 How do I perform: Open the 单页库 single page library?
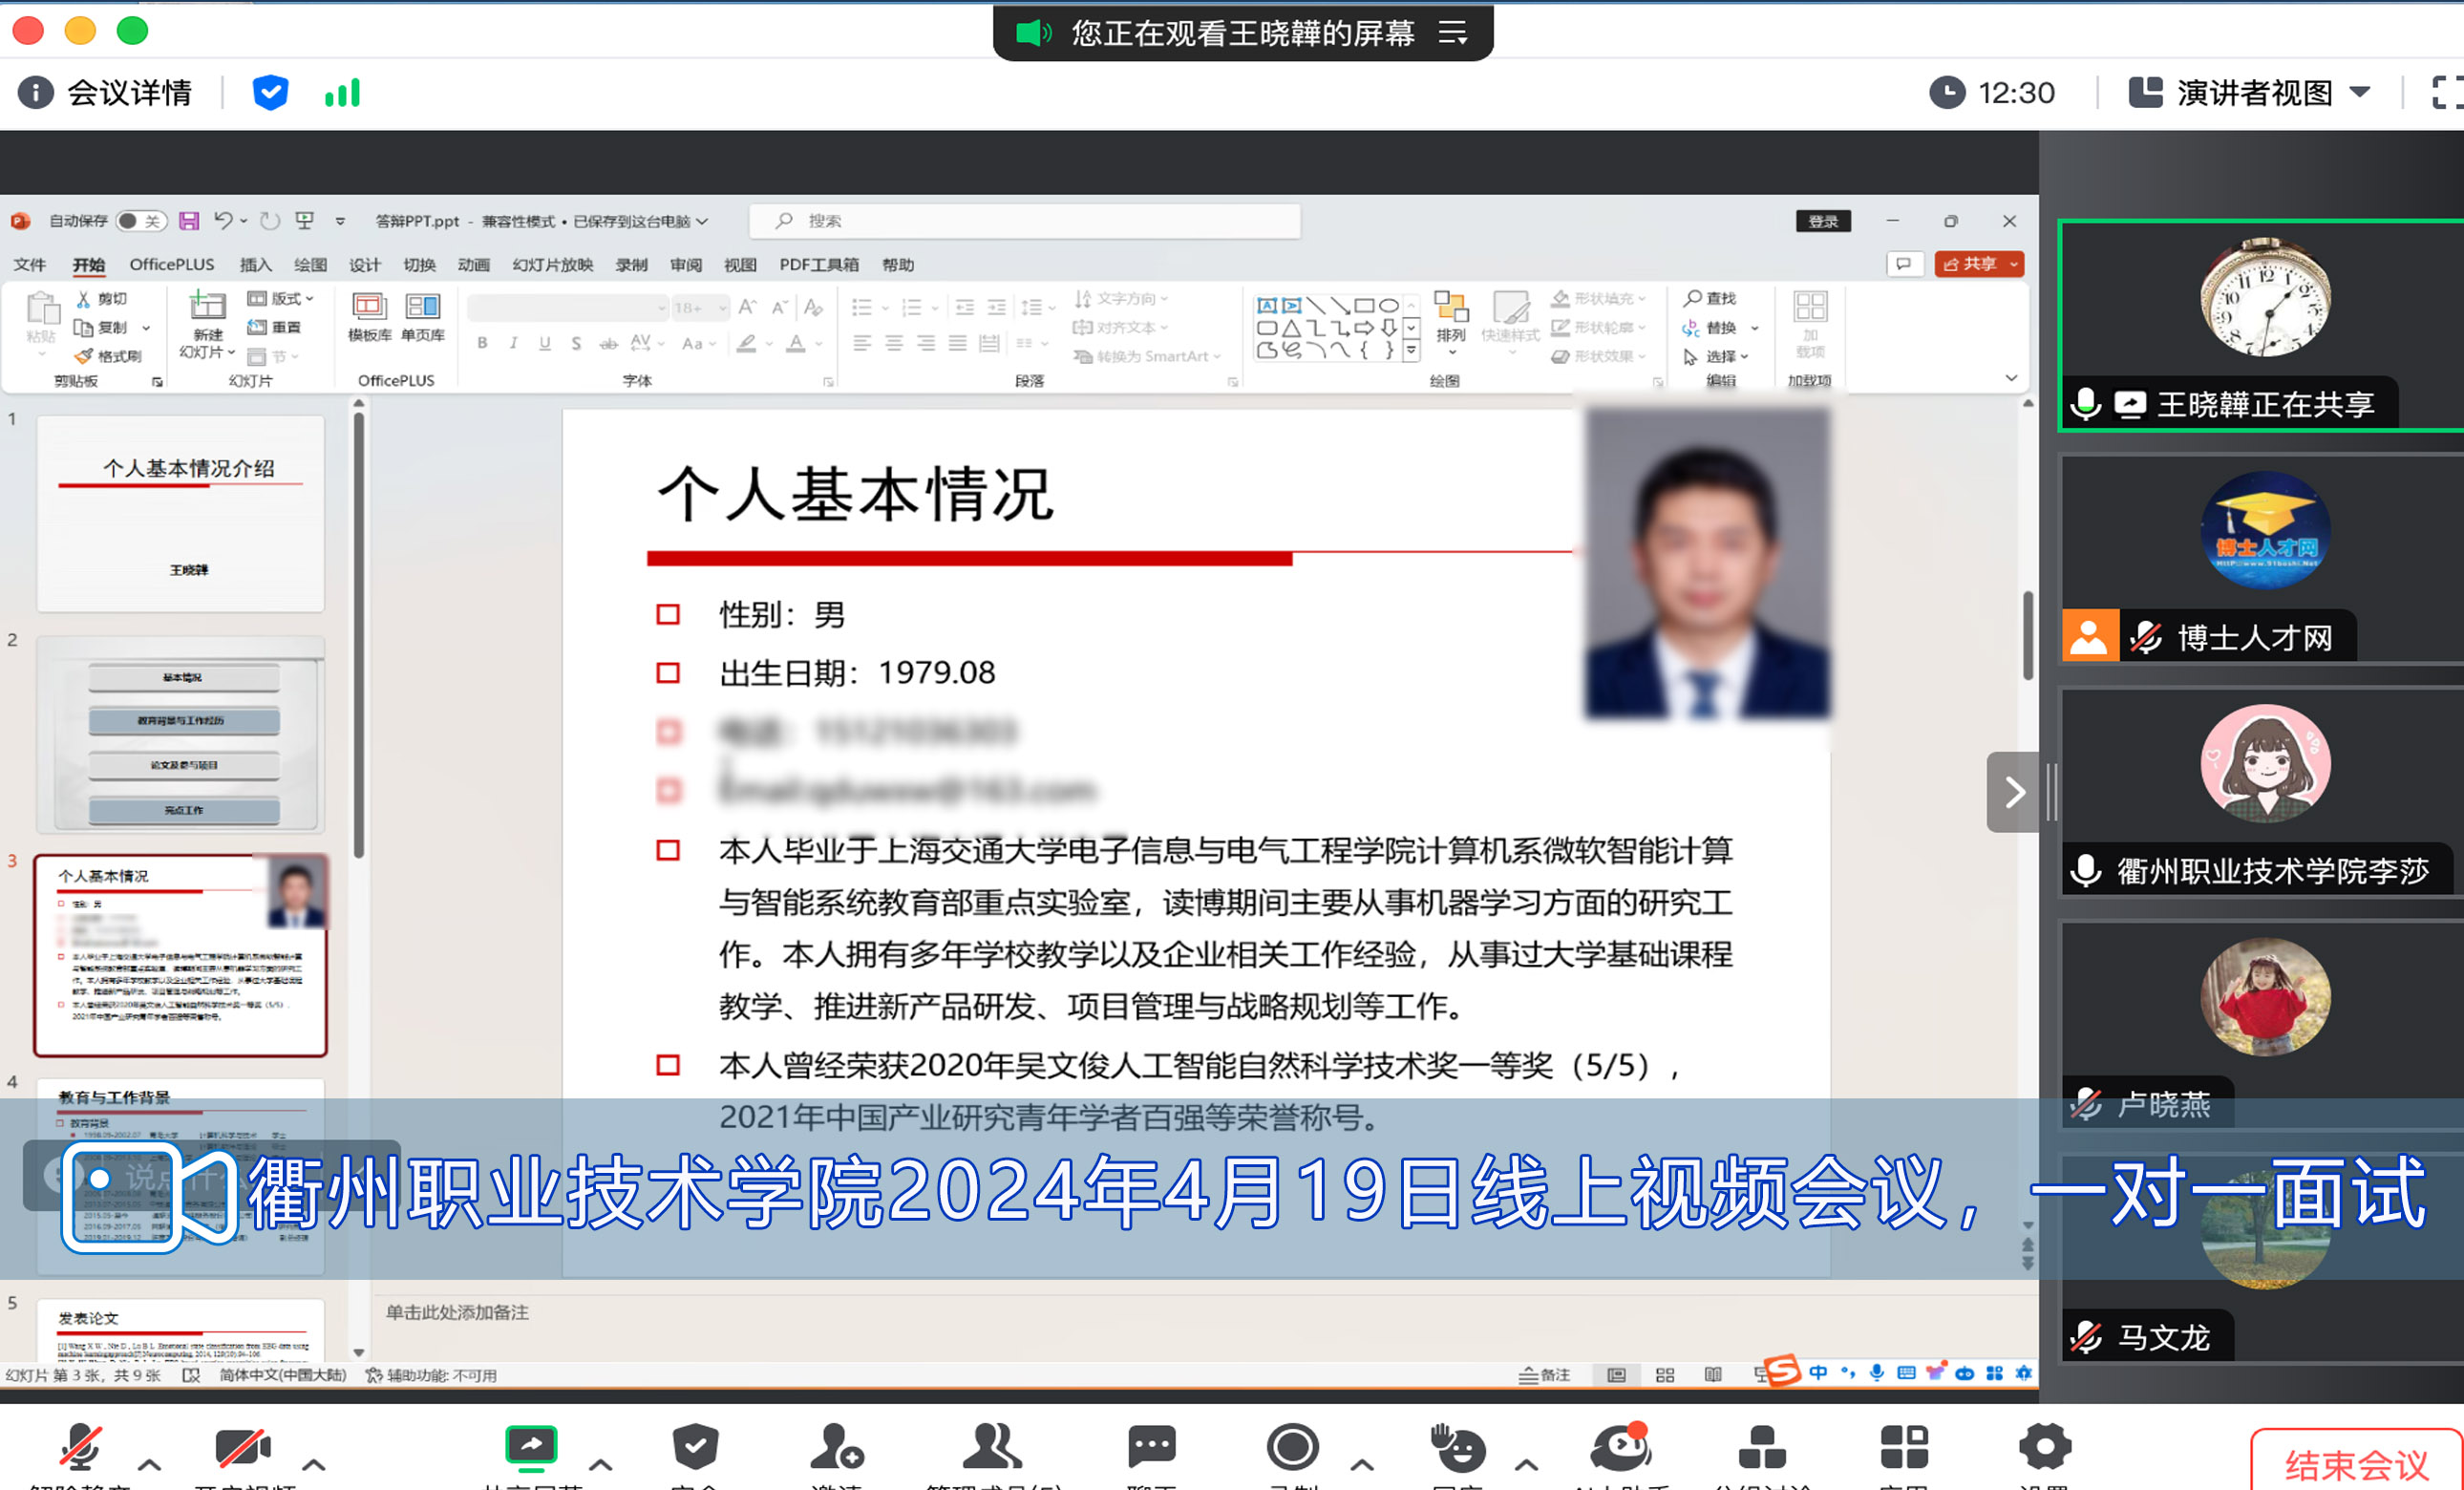423,317
